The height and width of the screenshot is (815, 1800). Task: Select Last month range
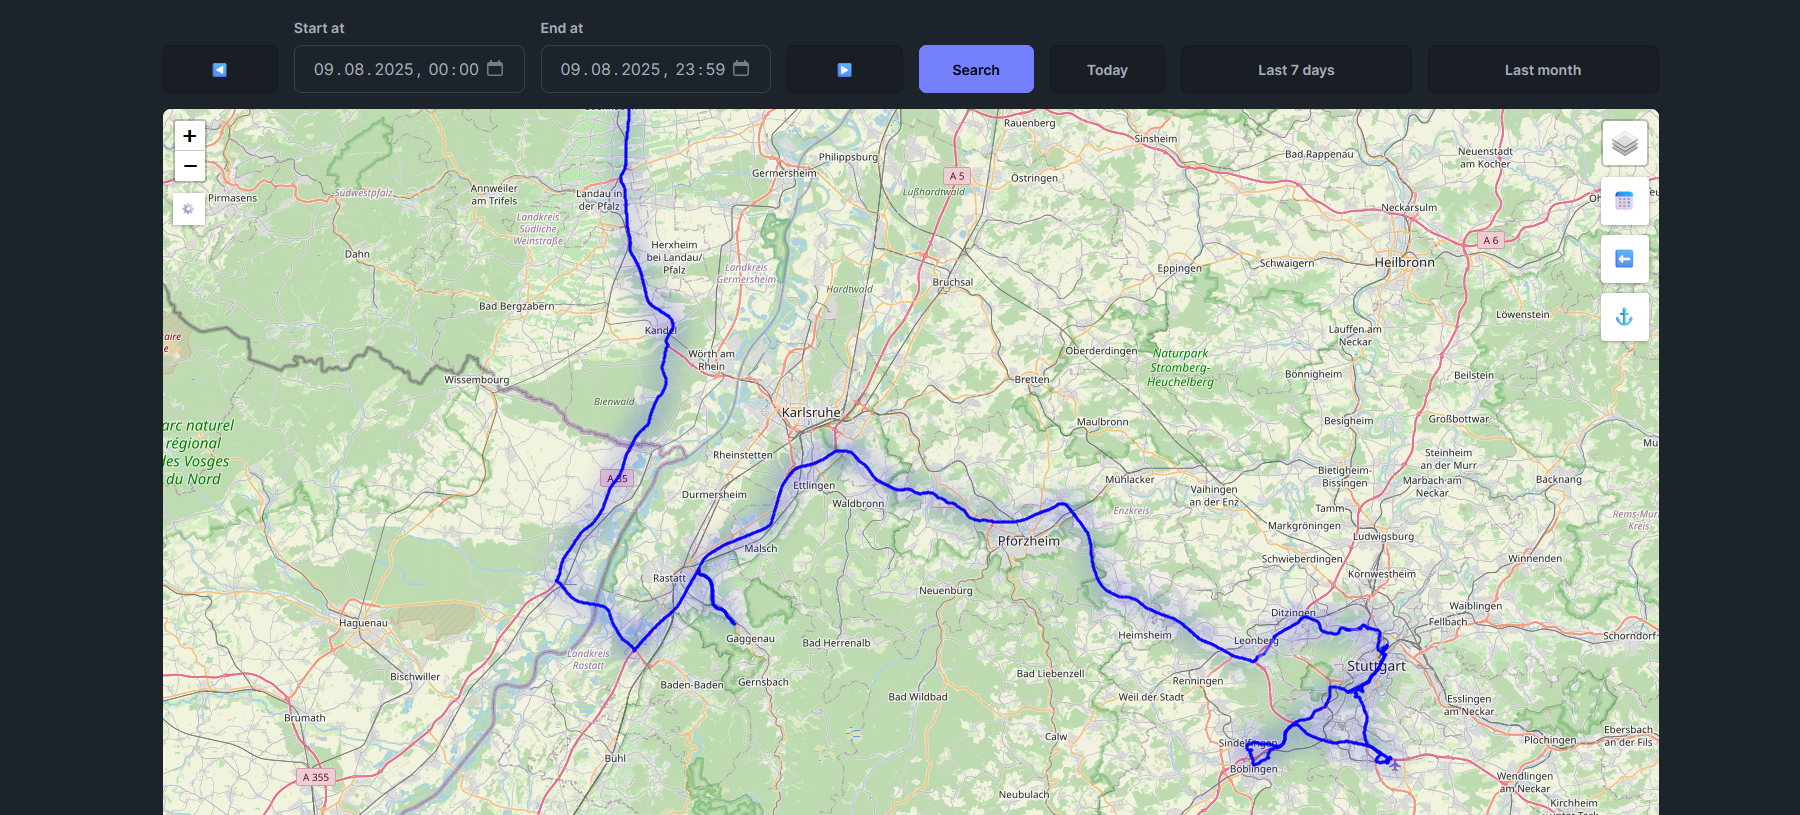[1543, 69]
